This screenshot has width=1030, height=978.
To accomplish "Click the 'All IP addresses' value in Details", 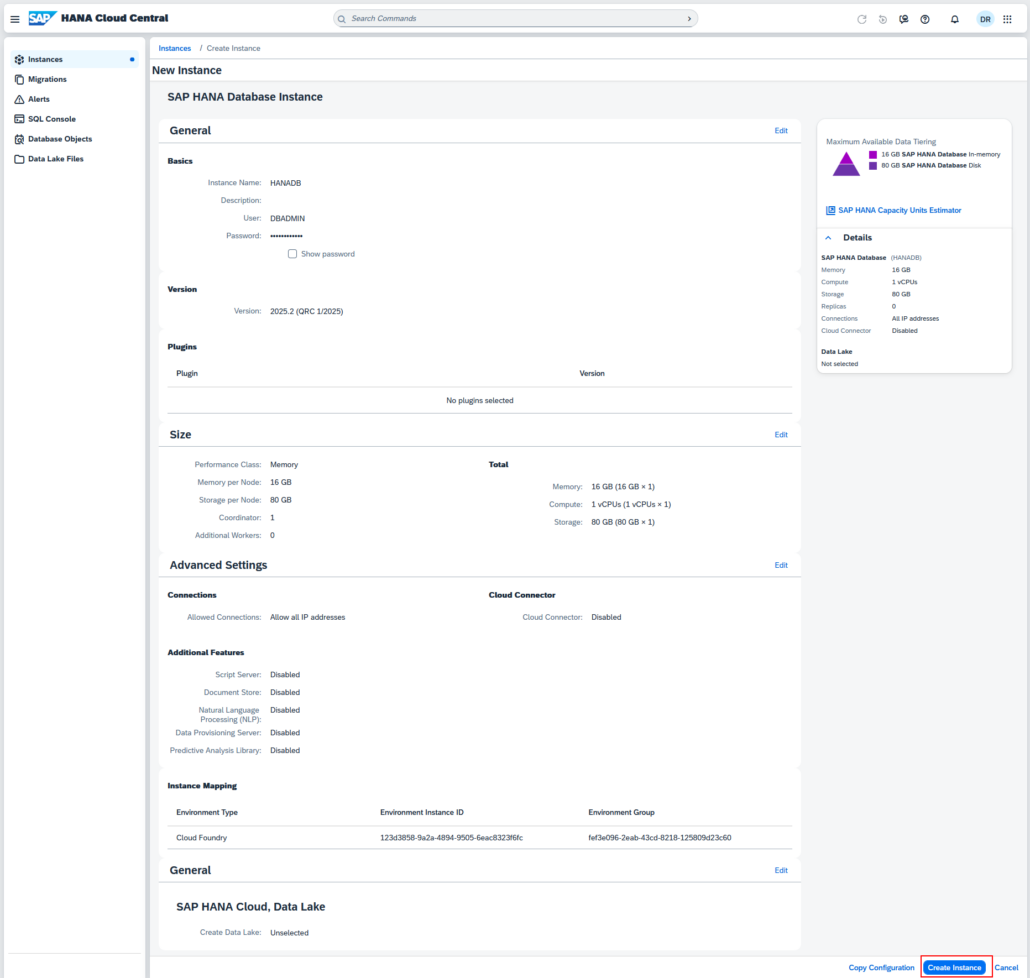I will [x=915, y=319].
